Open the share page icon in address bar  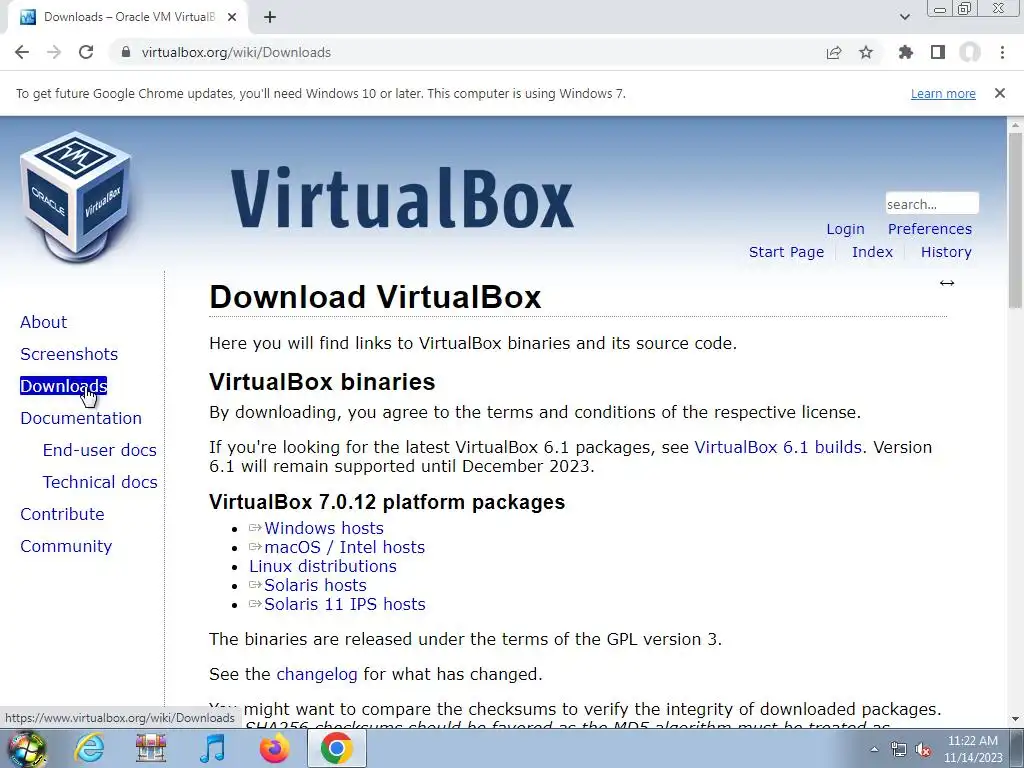click(833, 52)
